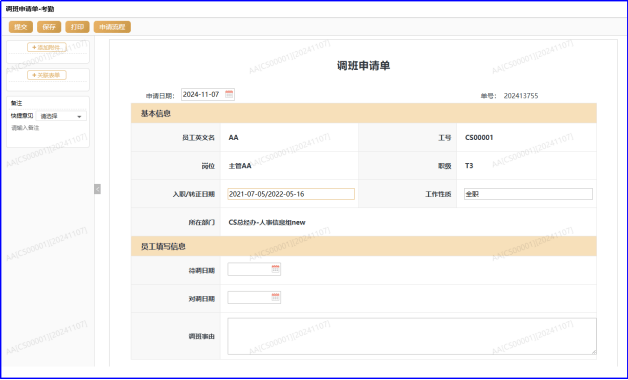Click the 关联表单 link form button

(47, 75)
